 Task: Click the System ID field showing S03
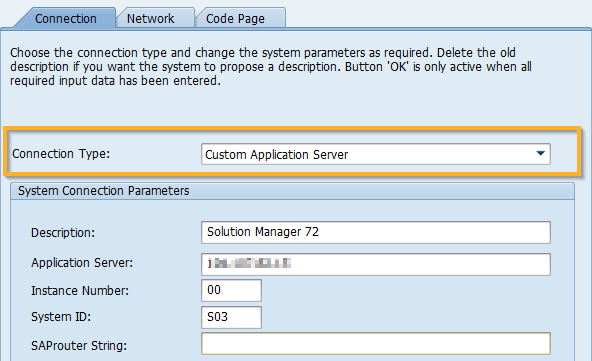coord(231,317)
